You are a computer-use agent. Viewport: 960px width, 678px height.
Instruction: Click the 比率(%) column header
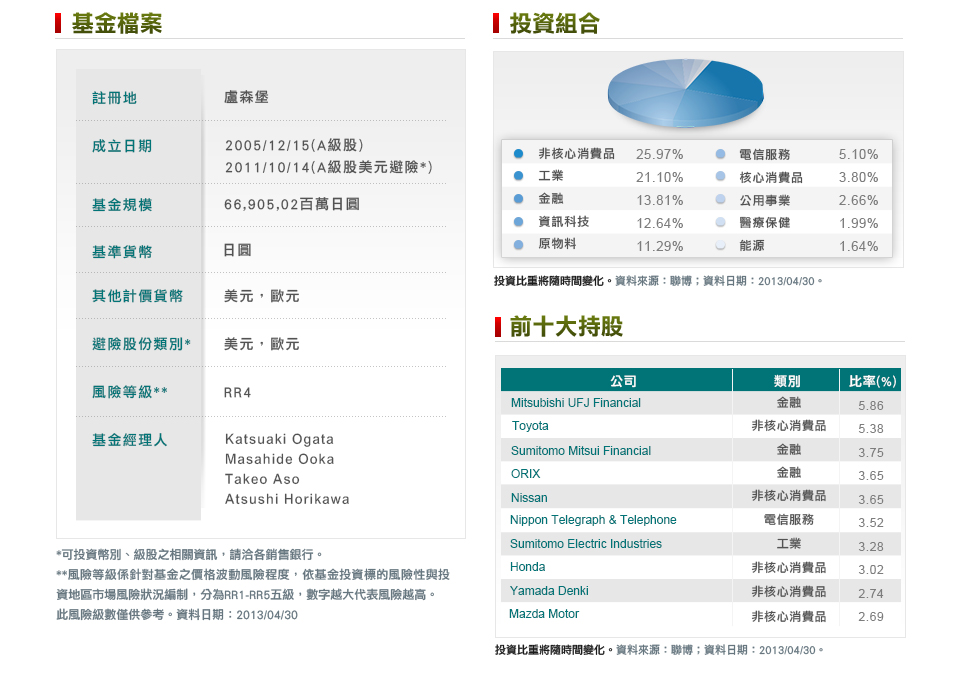tap(872, 381)
